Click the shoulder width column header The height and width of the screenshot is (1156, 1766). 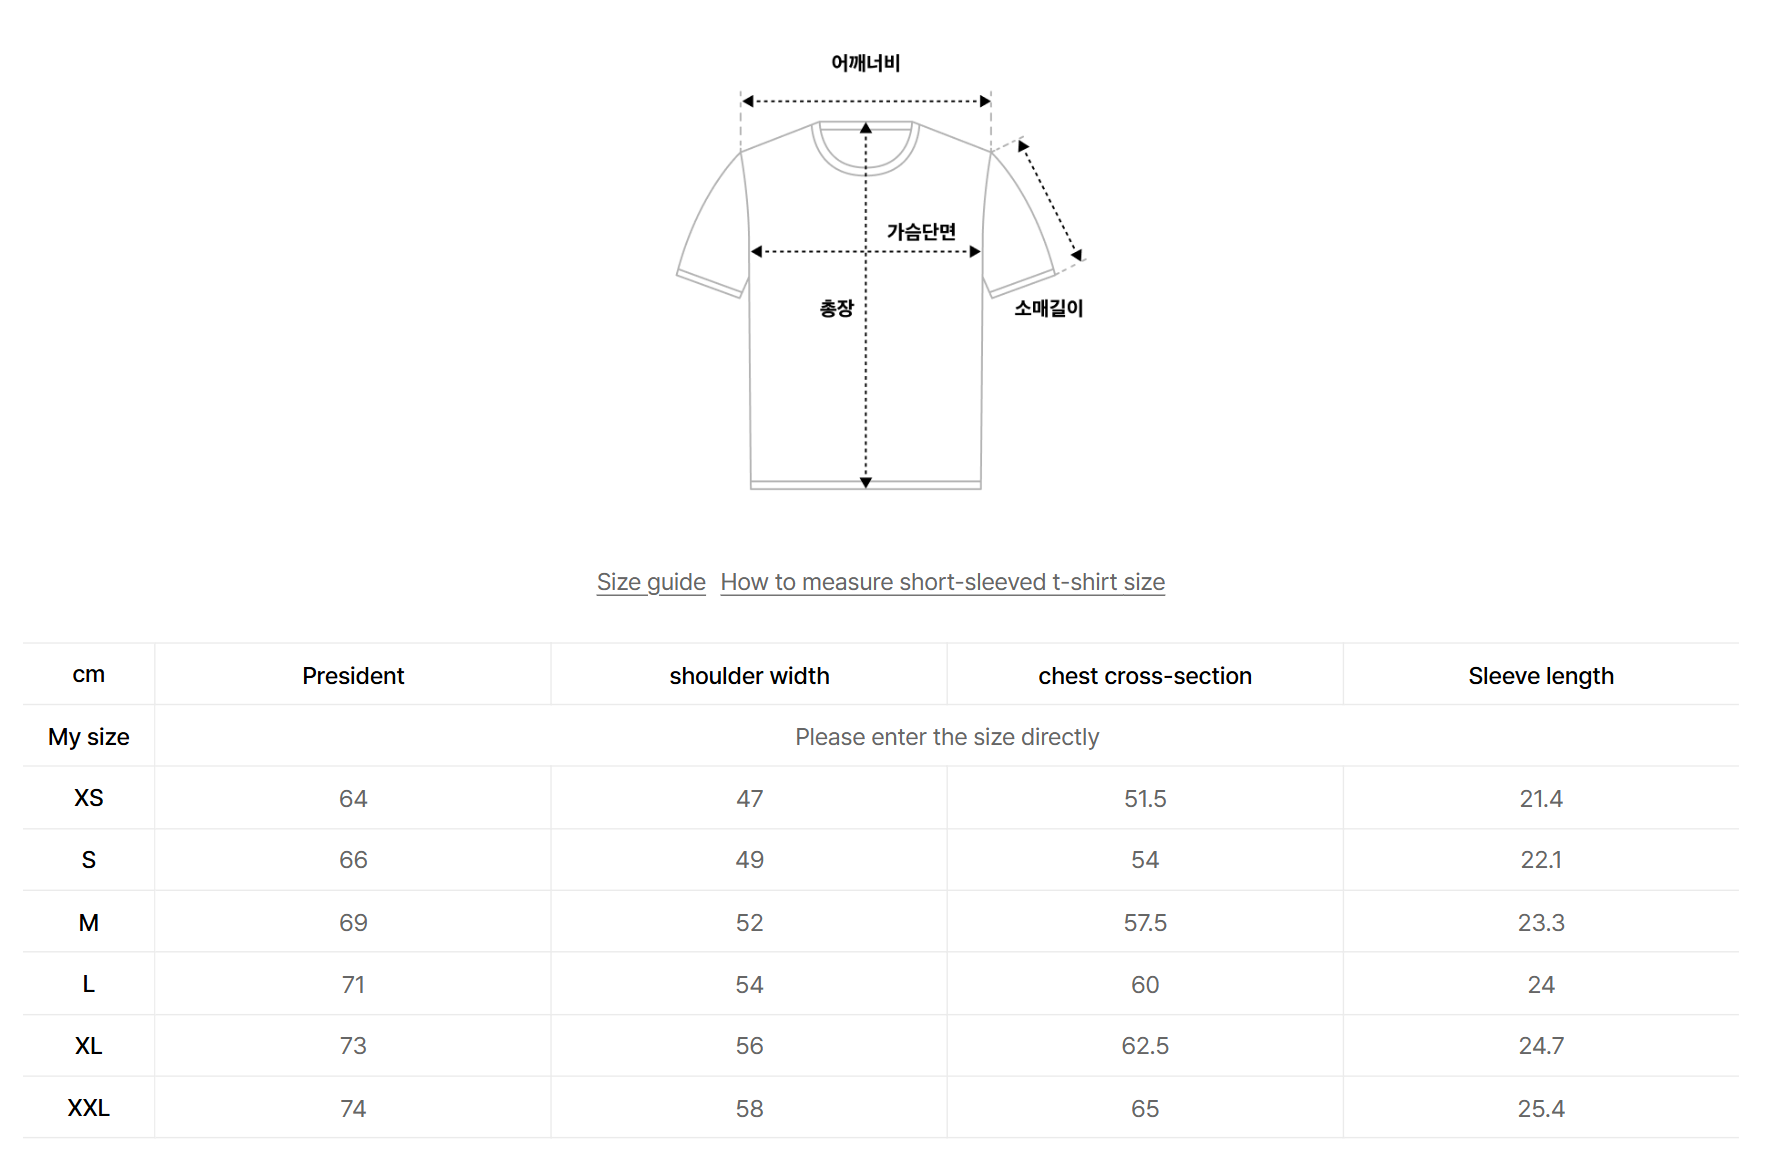click(749, 676)
